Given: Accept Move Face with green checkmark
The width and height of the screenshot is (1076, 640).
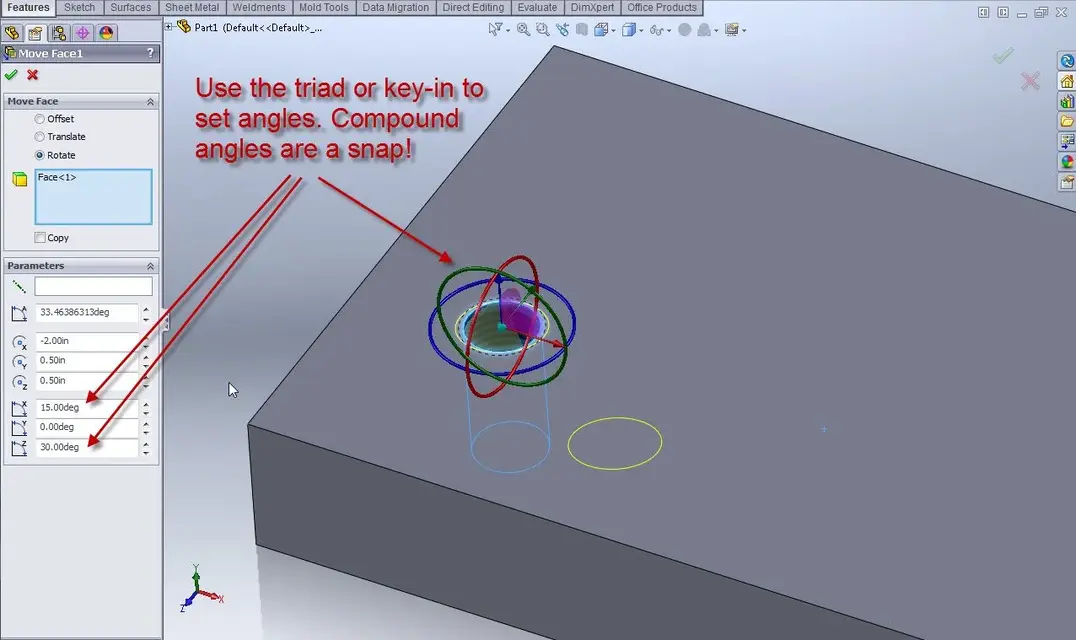Looking at the screenshot, I should 11,75.
